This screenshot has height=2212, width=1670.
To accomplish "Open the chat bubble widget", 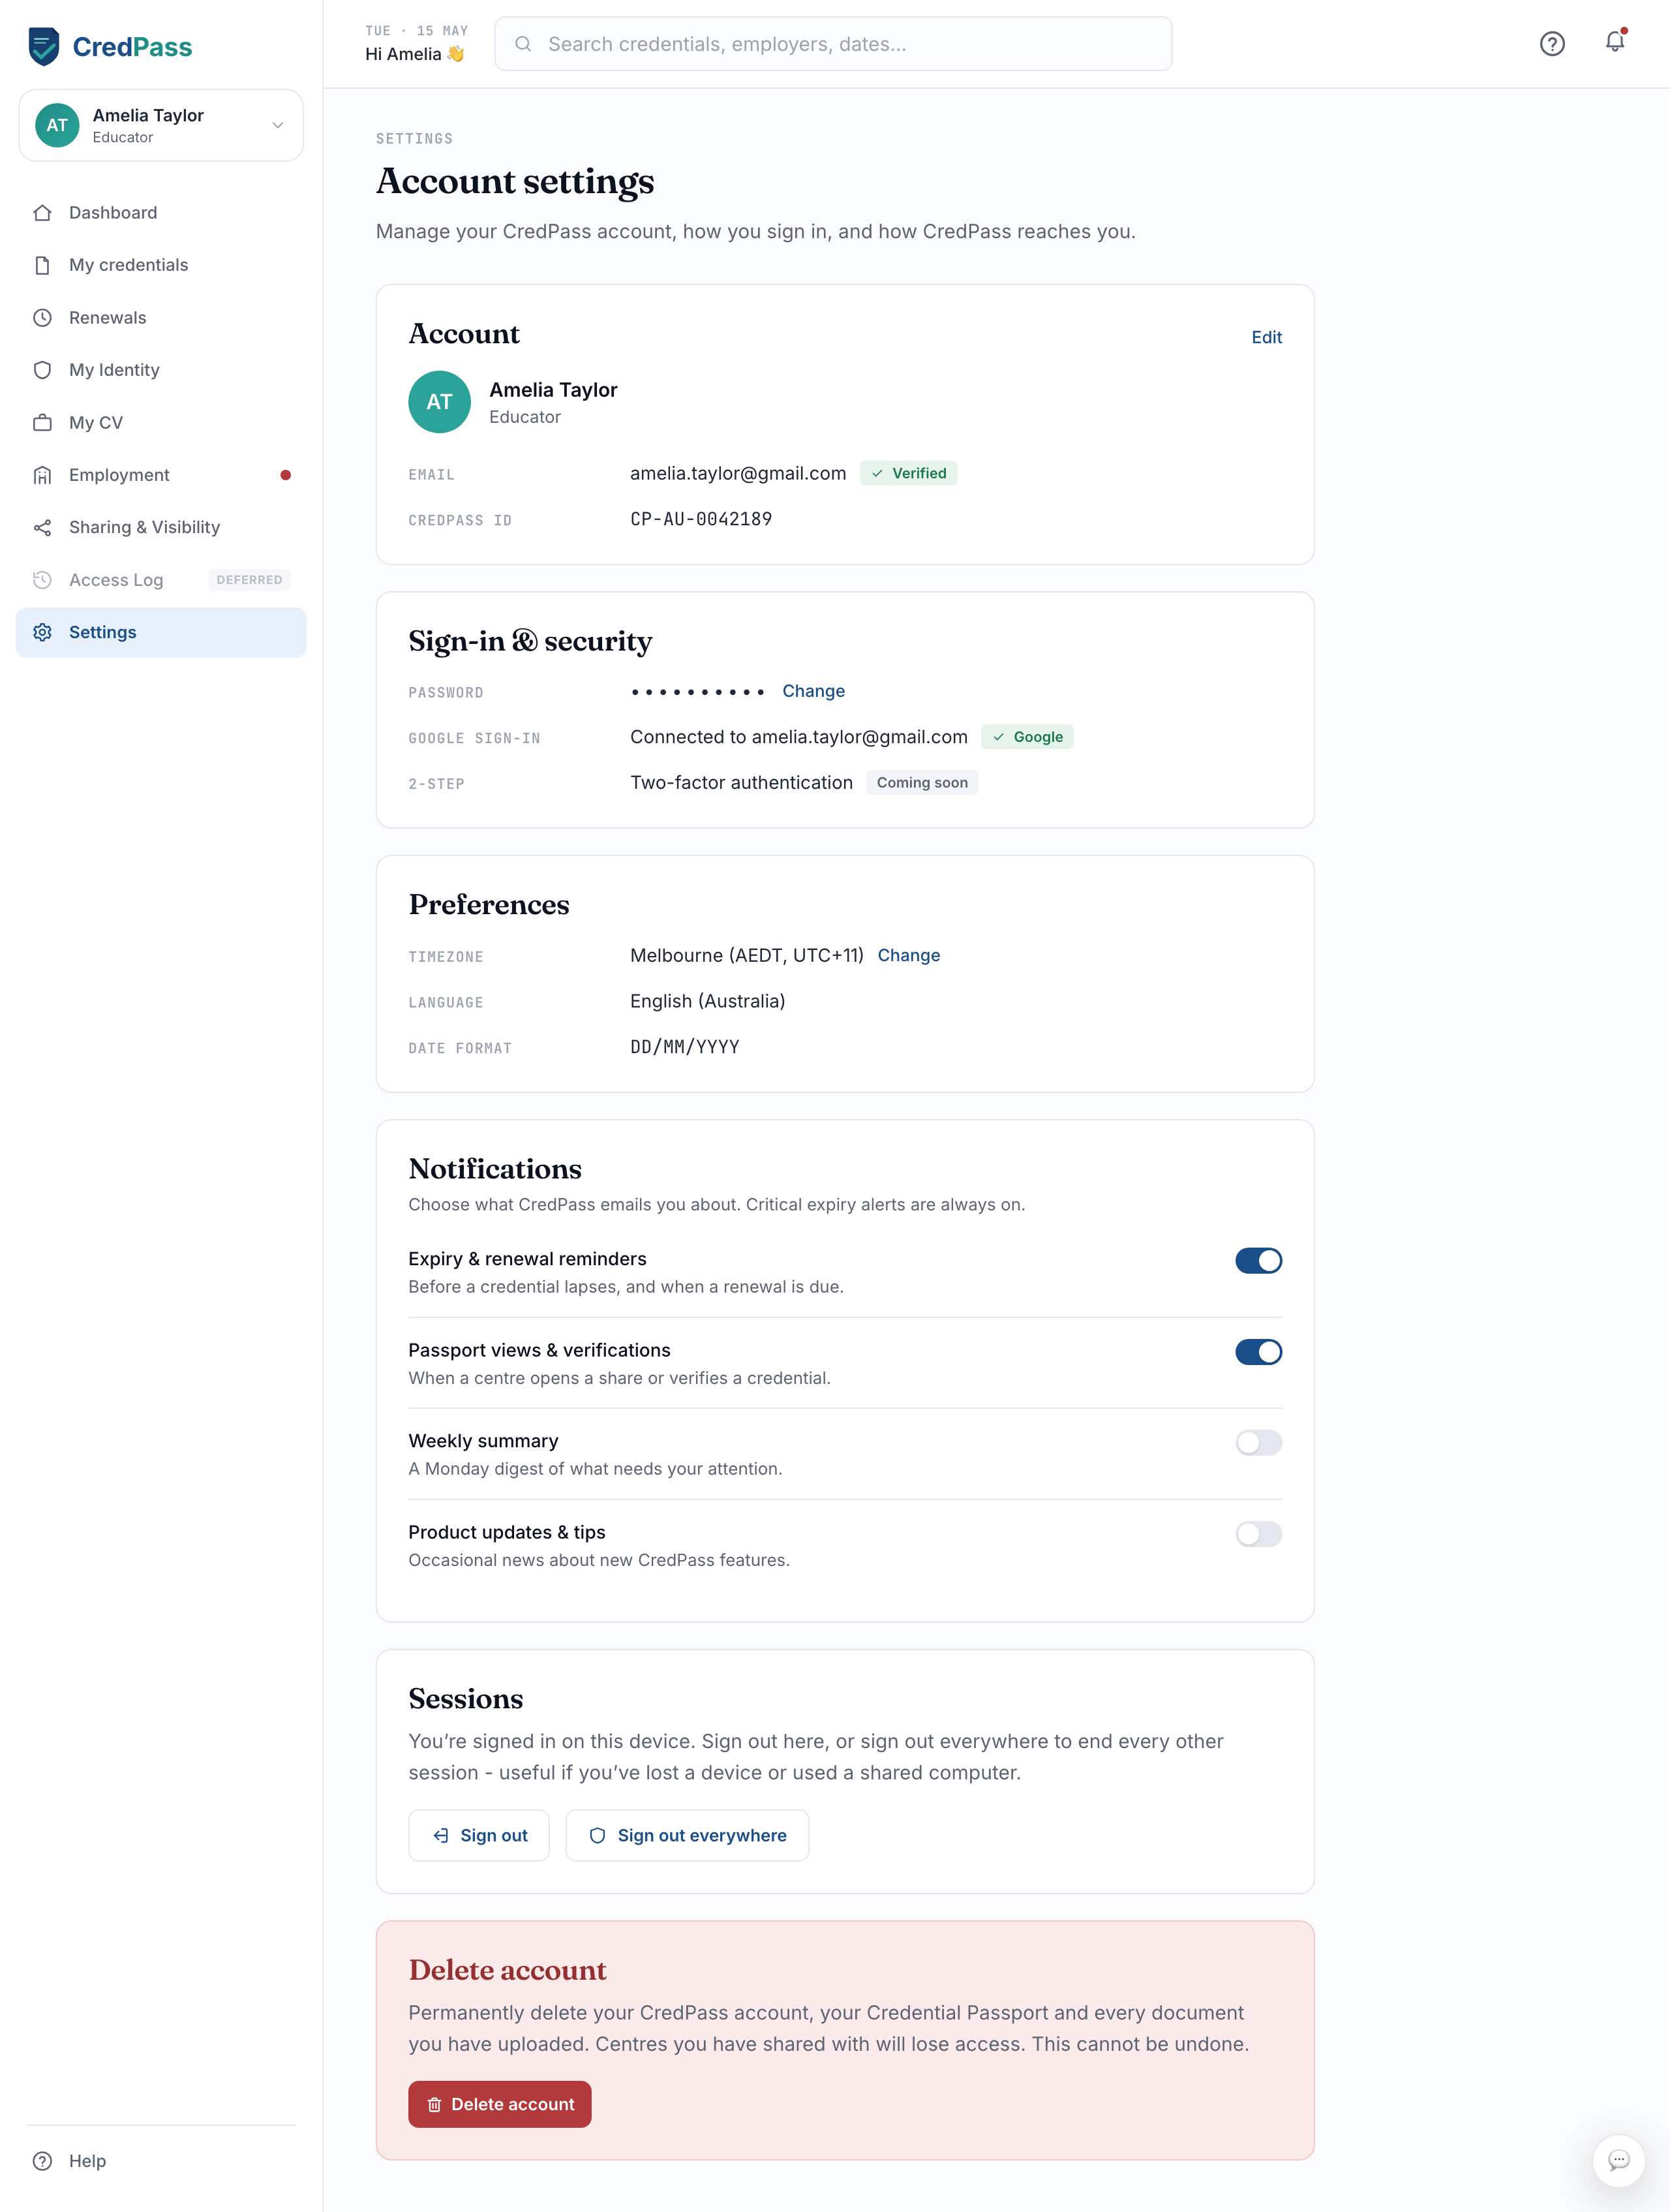I will [x=1619, y=2160].
